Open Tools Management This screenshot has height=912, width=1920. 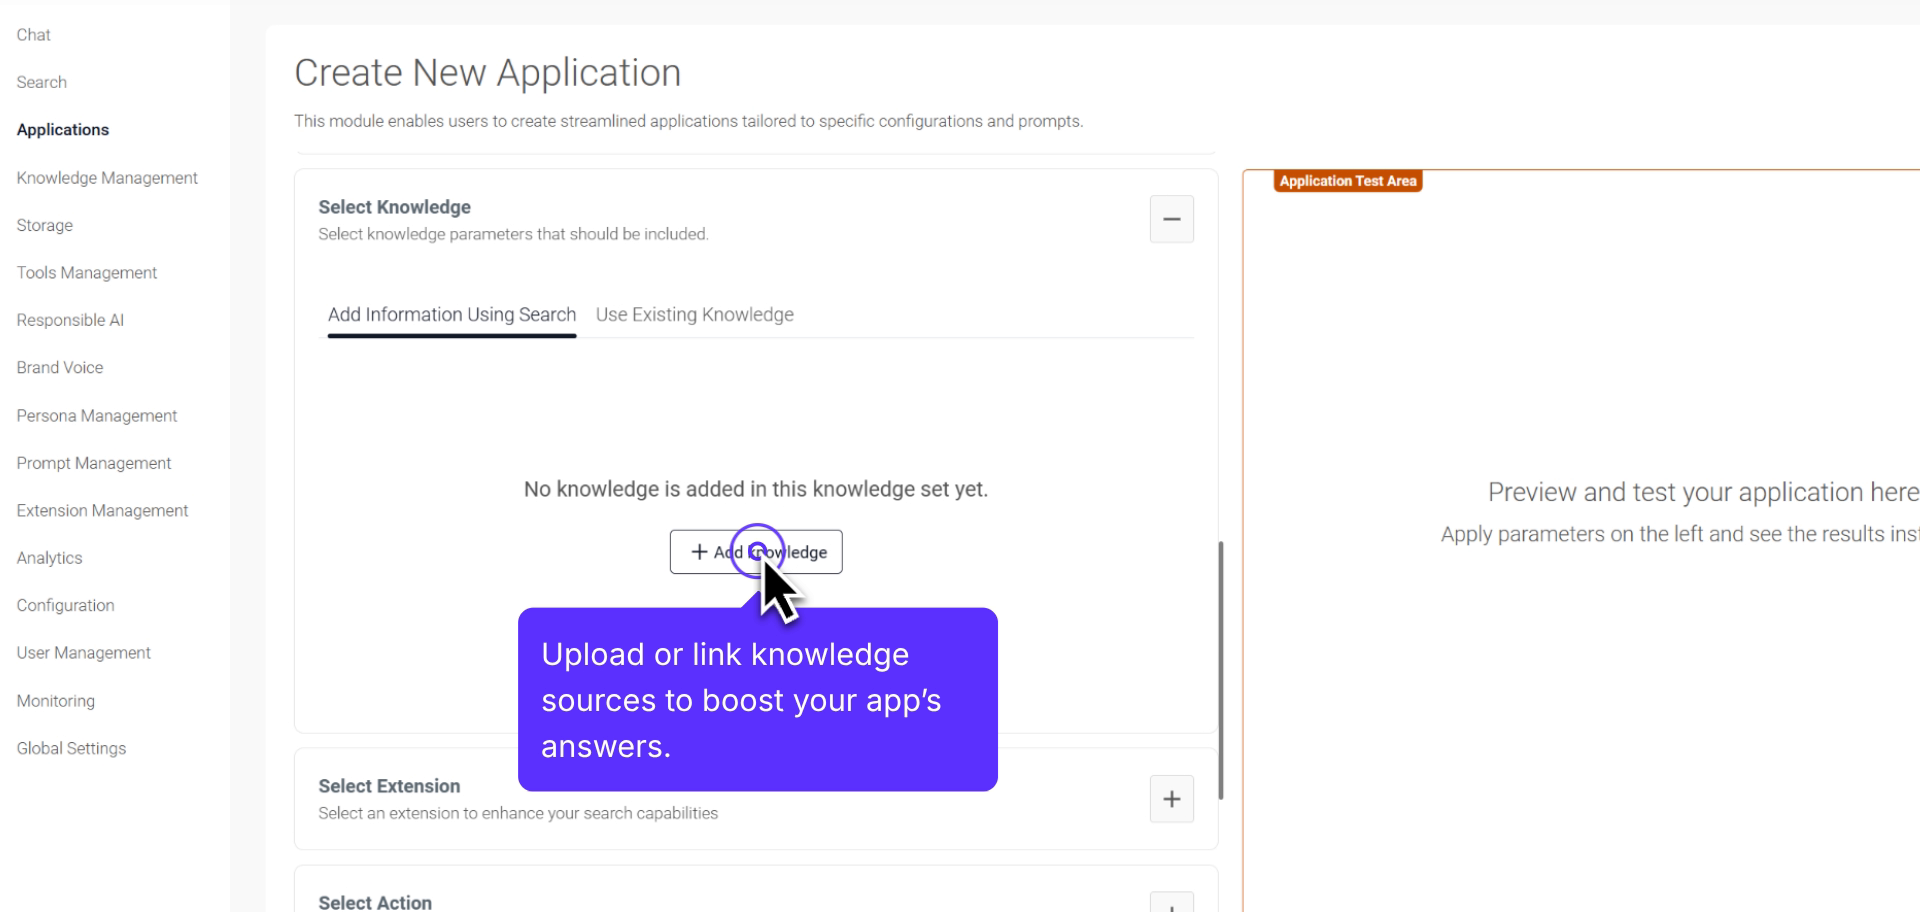pyautogui.click(x=86, y=272)
